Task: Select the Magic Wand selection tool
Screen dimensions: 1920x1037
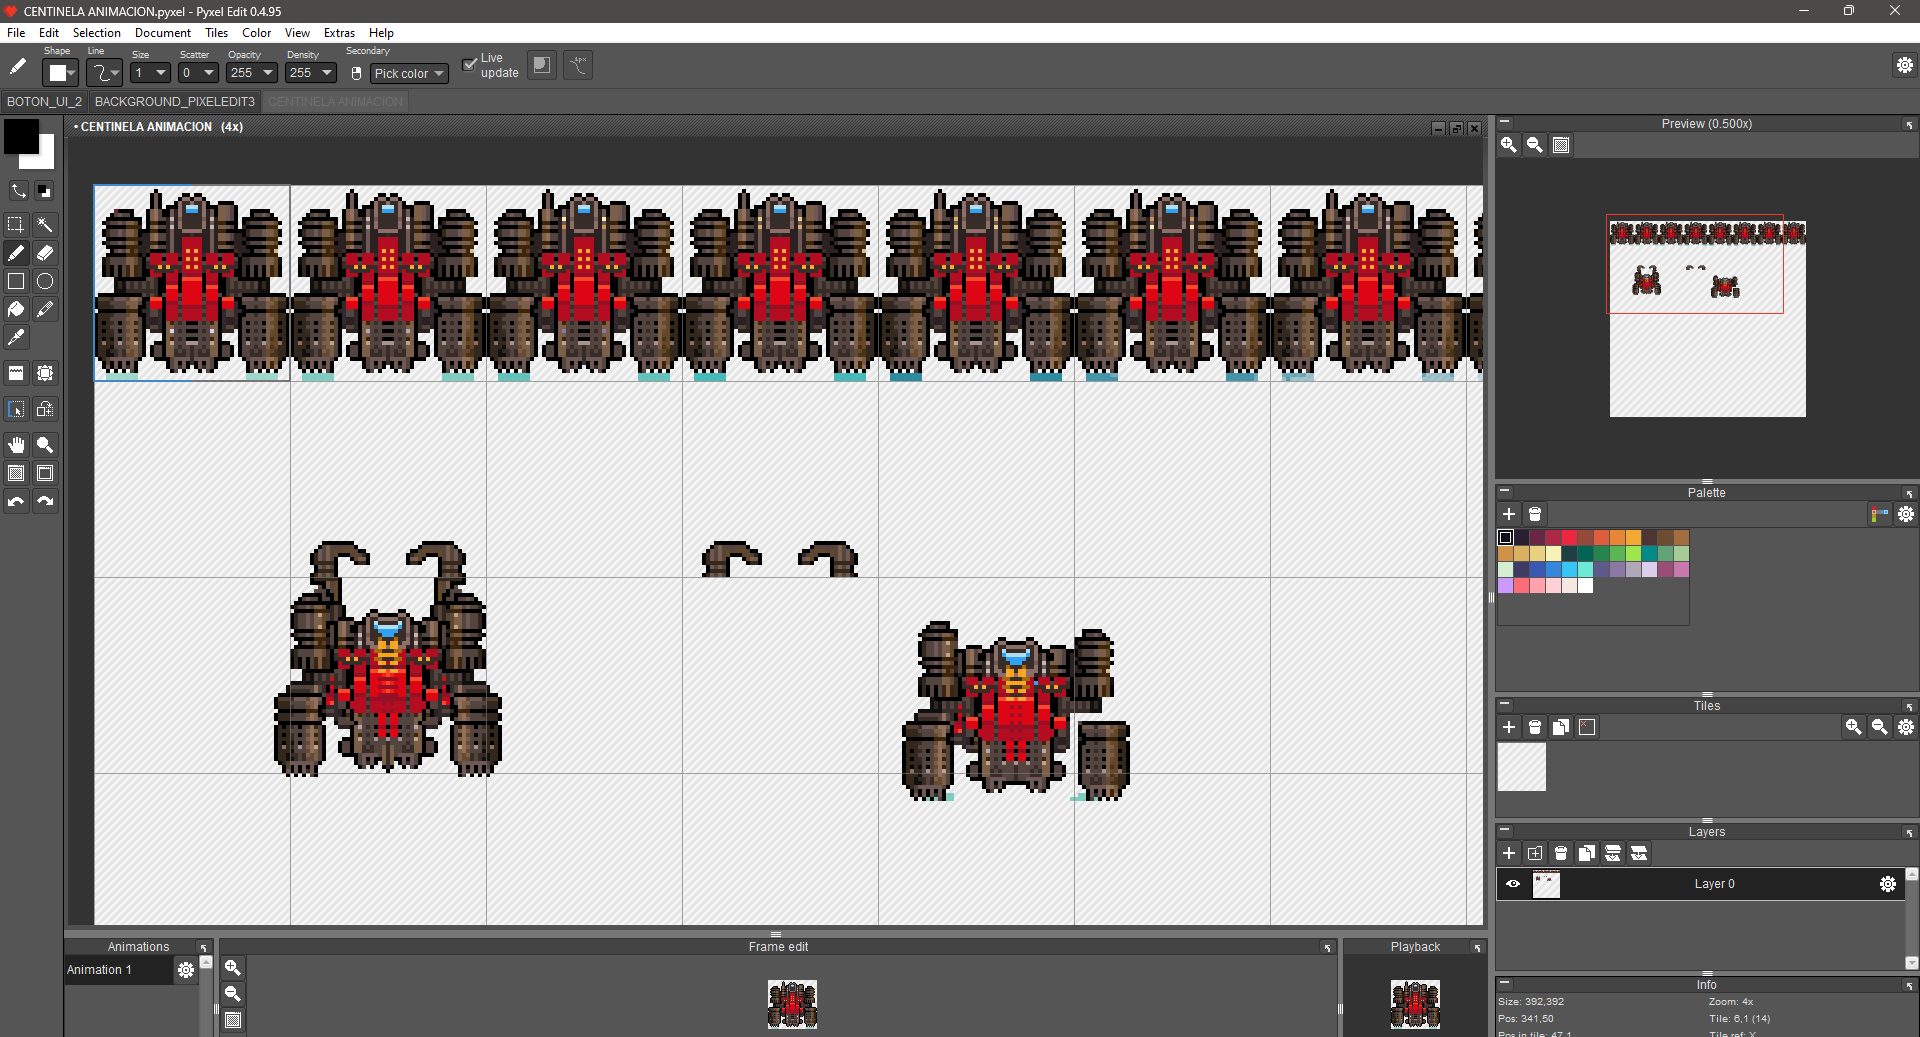Action: [x=45, y=225]
